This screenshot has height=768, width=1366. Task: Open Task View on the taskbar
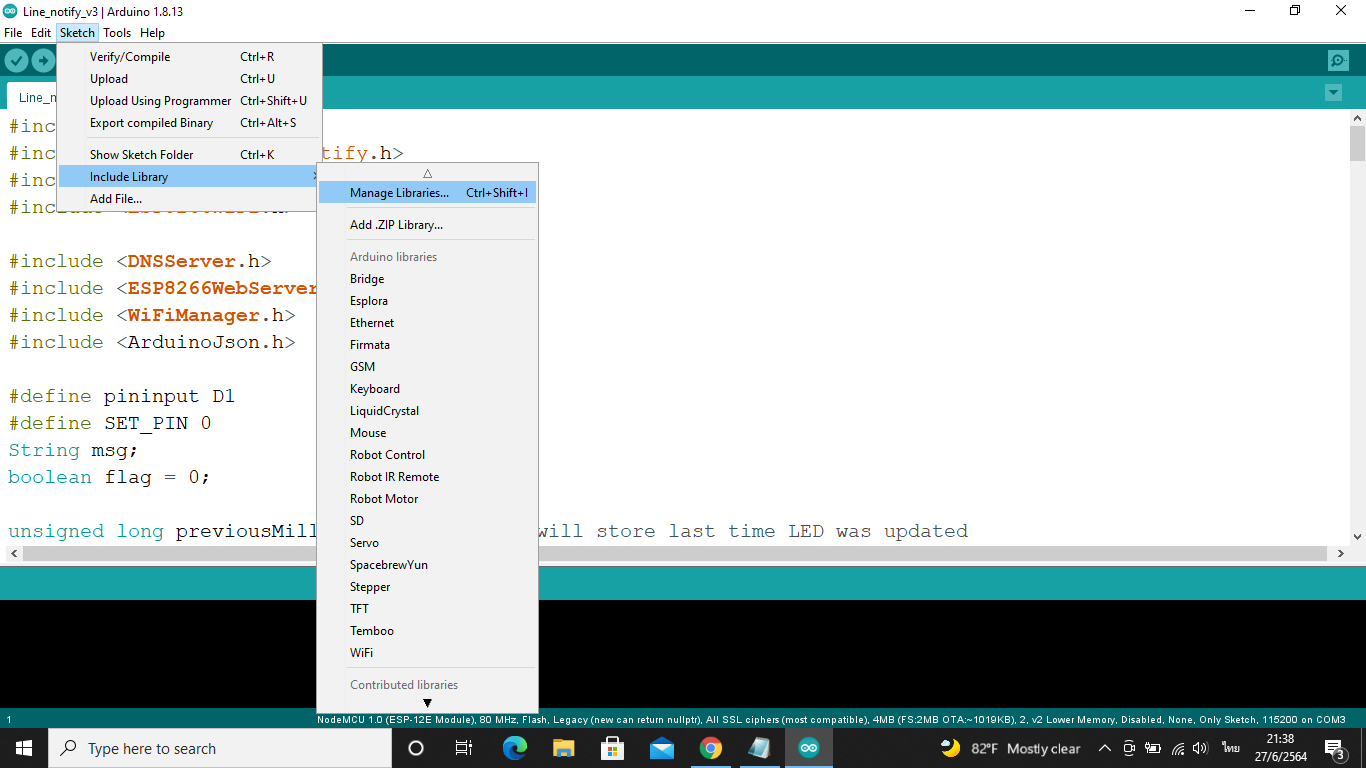click(x=464, y=748)
